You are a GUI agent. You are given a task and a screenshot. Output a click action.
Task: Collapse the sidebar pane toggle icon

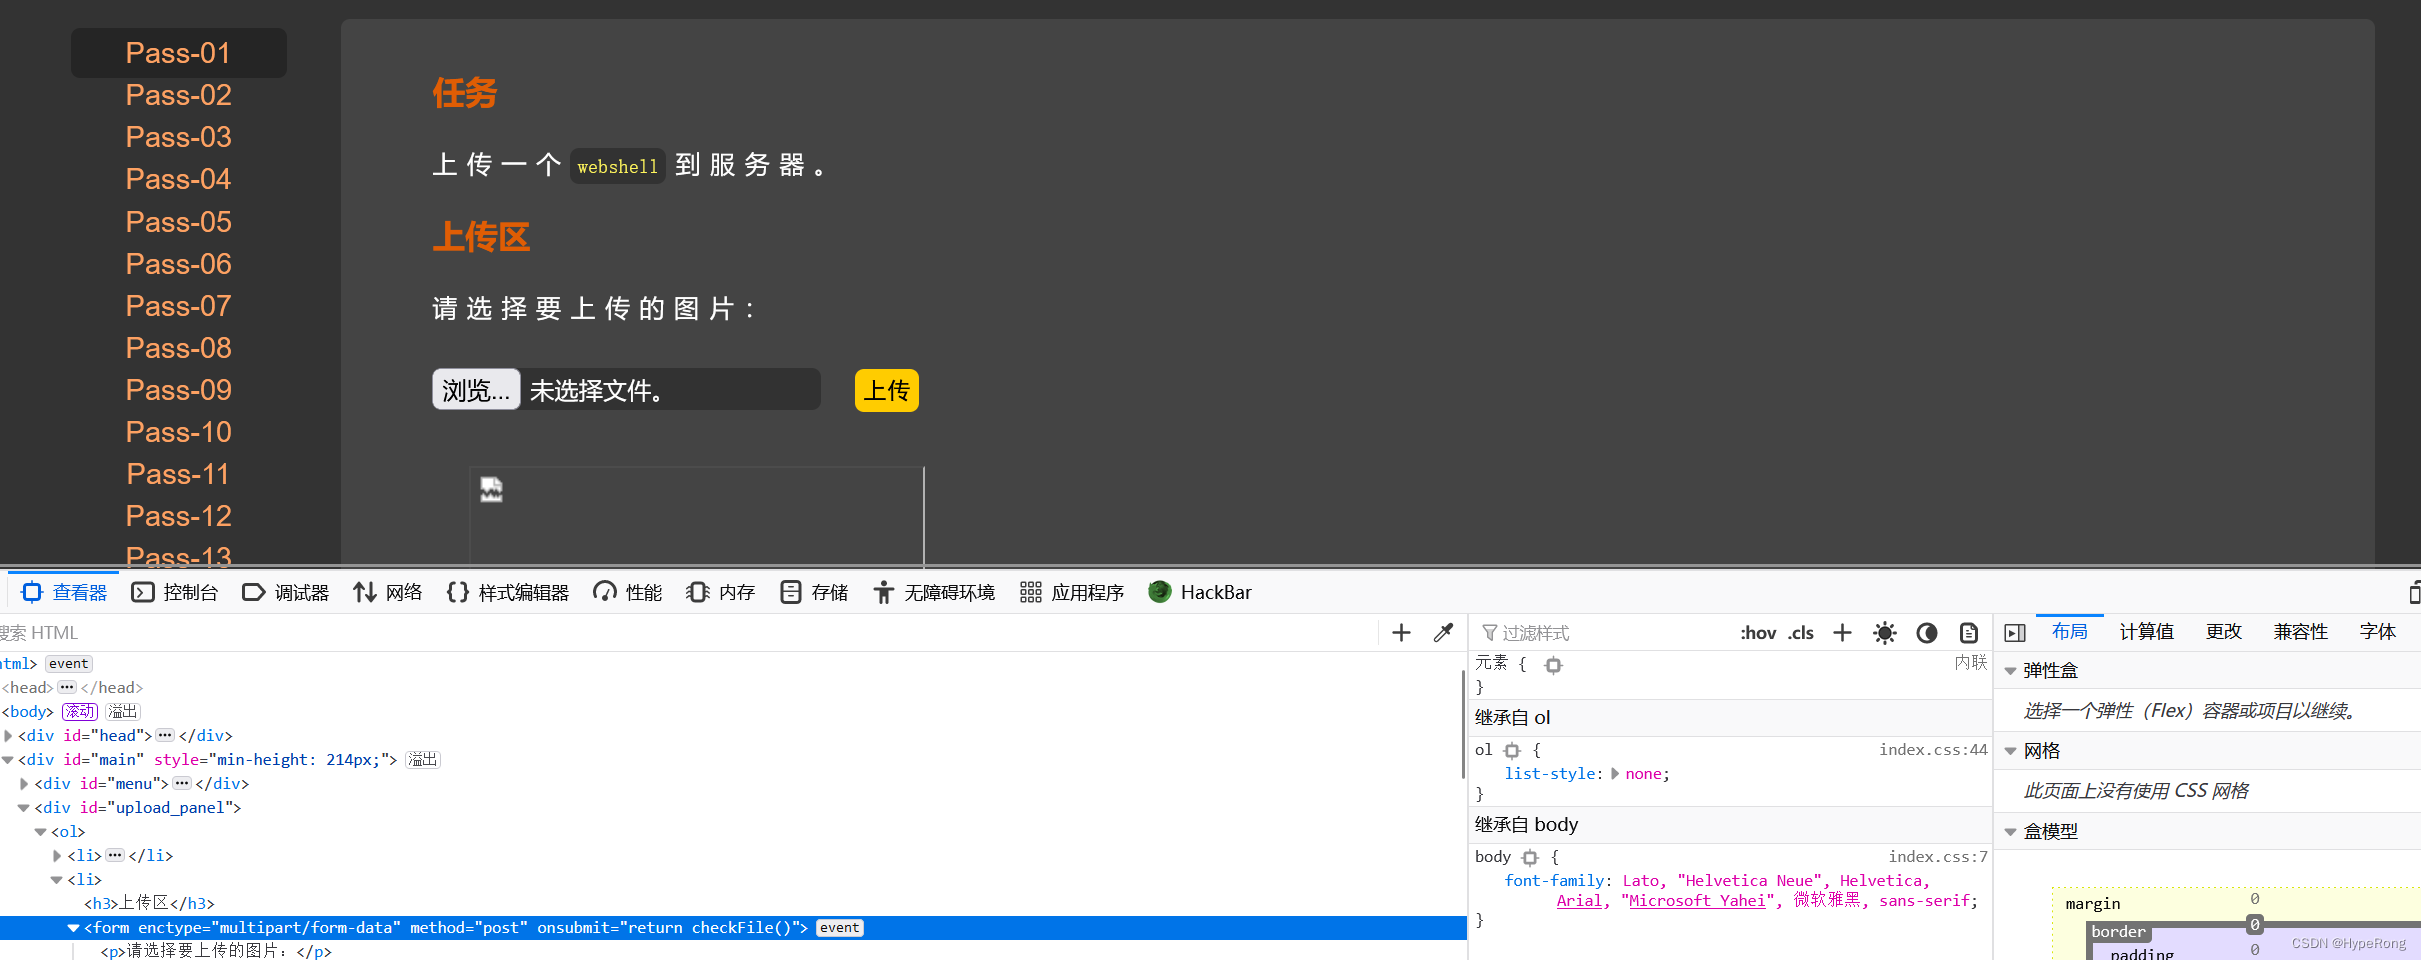pos(2015,632)
